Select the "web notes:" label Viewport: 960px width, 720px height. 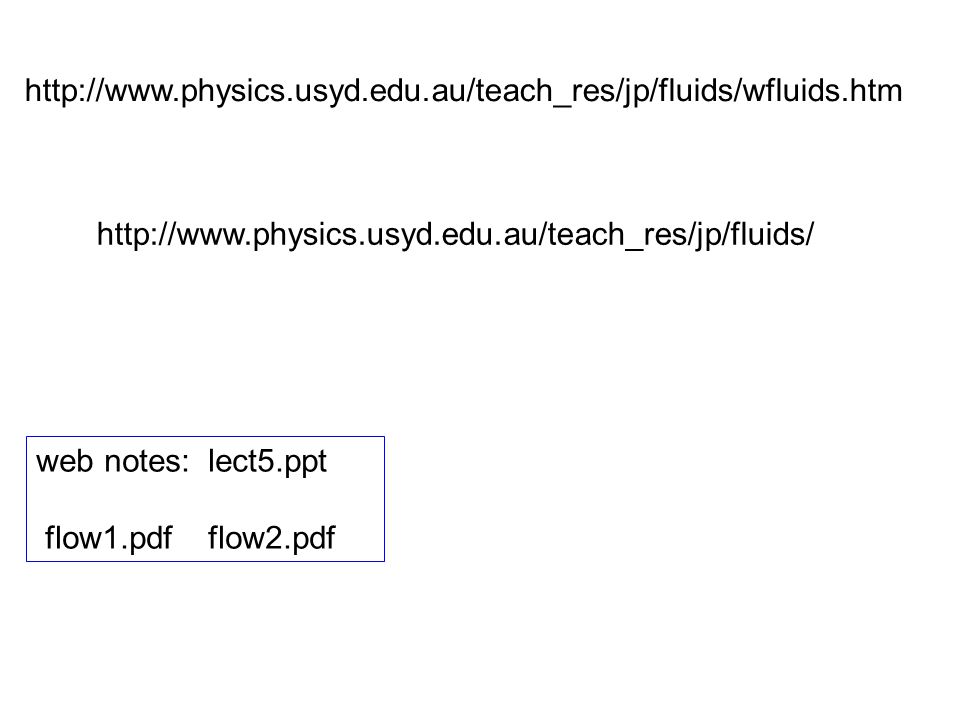113,461
